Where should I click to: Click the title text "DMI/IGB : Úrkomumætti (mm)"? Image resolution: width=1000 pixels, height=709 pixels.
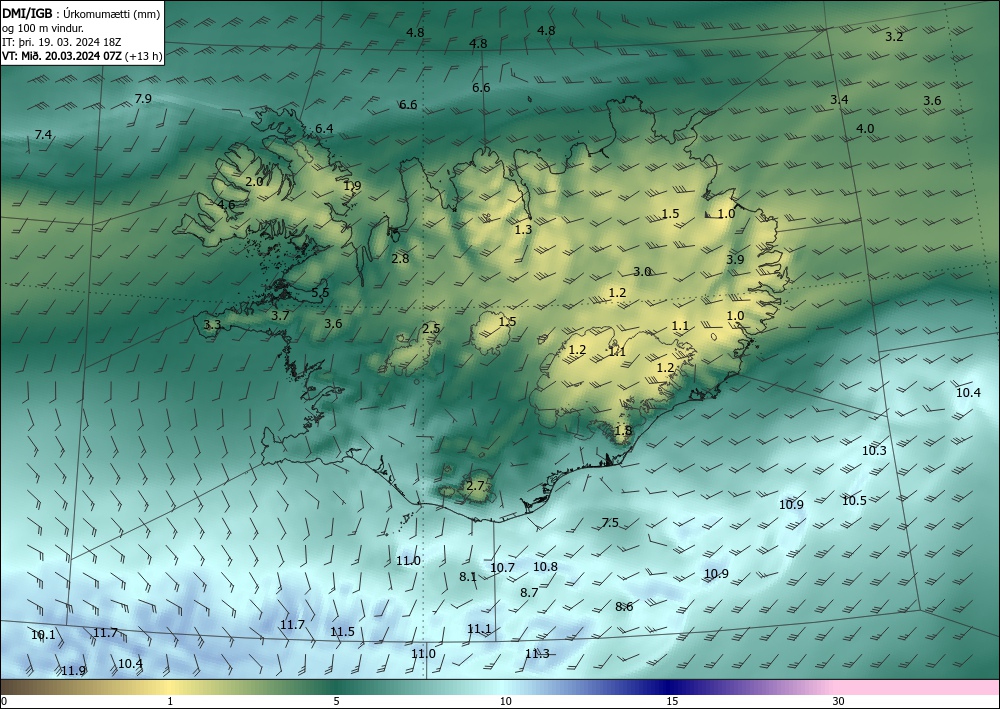(81, 13)
